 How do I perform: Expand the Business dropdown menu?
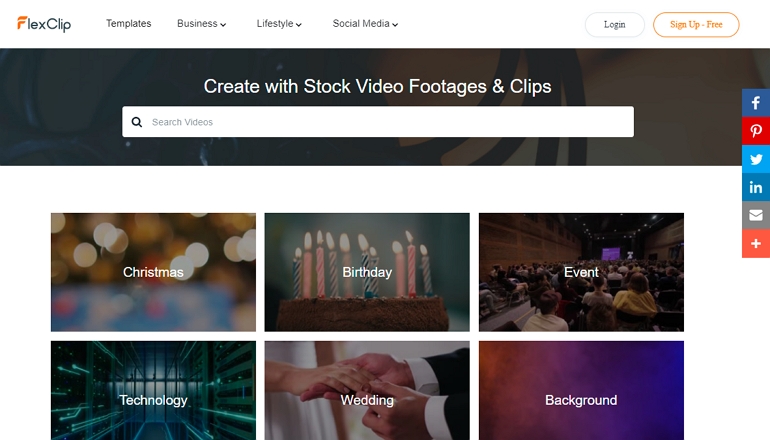click(201, 24)
